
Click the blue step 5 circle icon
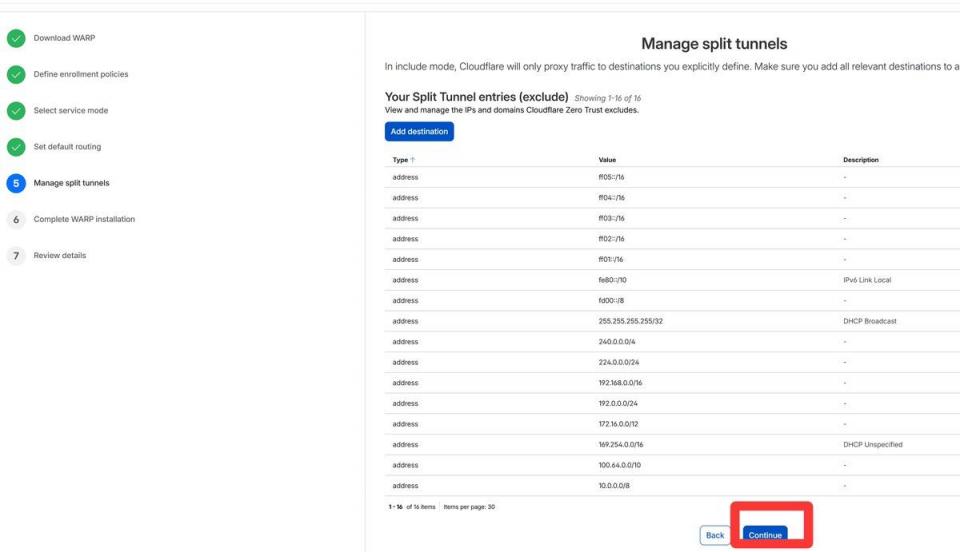(15, 183)
